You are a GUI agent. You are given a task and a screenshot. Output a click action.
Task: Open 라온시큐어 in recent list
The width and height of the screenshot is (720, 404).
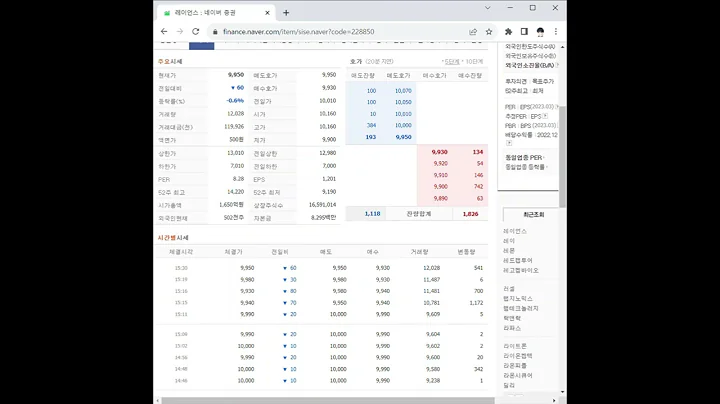pos(518,376)
